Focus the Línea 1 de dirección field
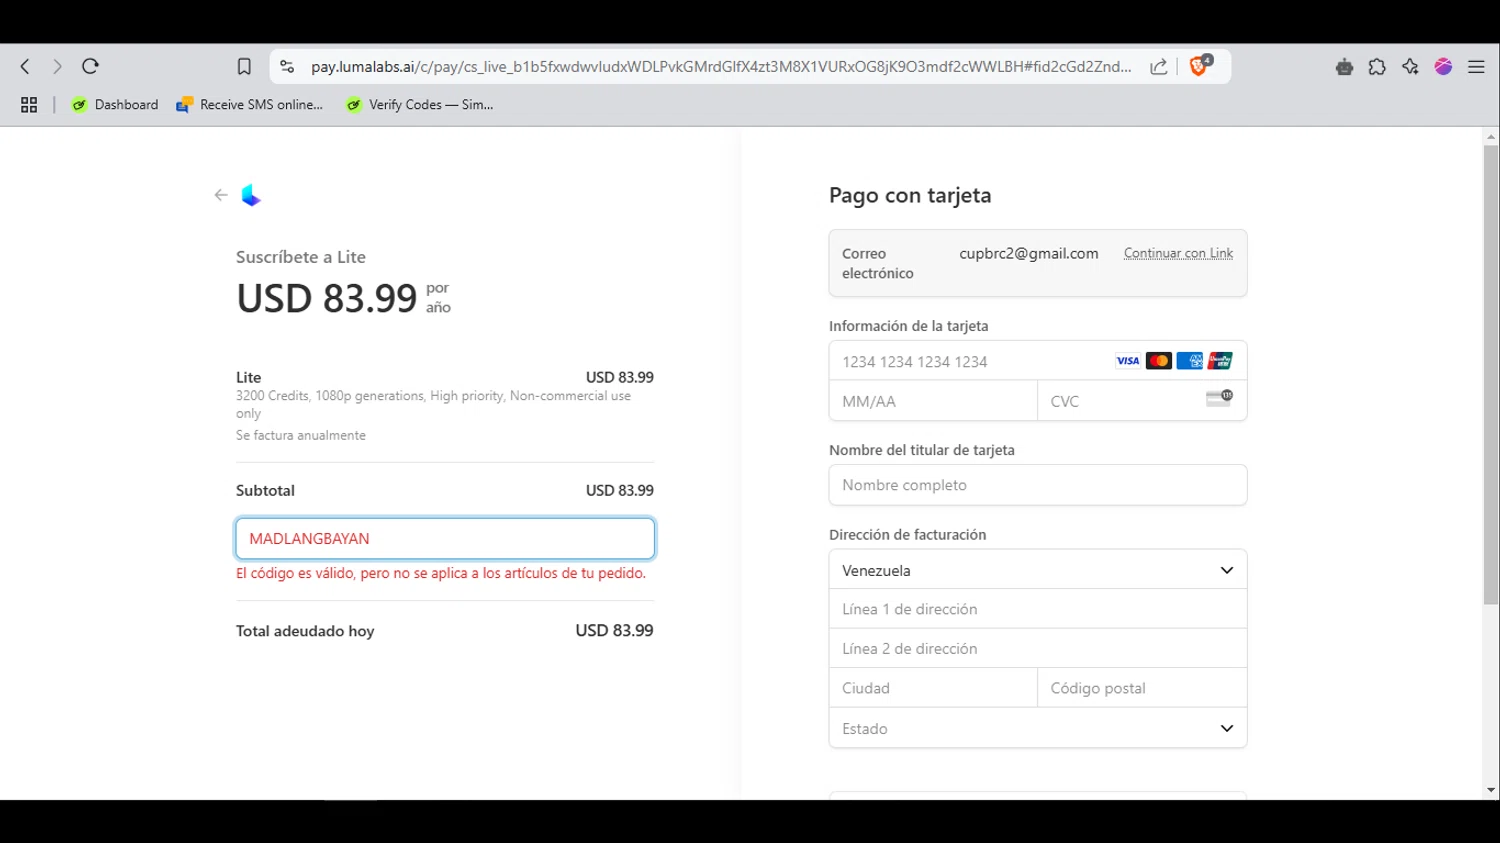 (1038, 609)
